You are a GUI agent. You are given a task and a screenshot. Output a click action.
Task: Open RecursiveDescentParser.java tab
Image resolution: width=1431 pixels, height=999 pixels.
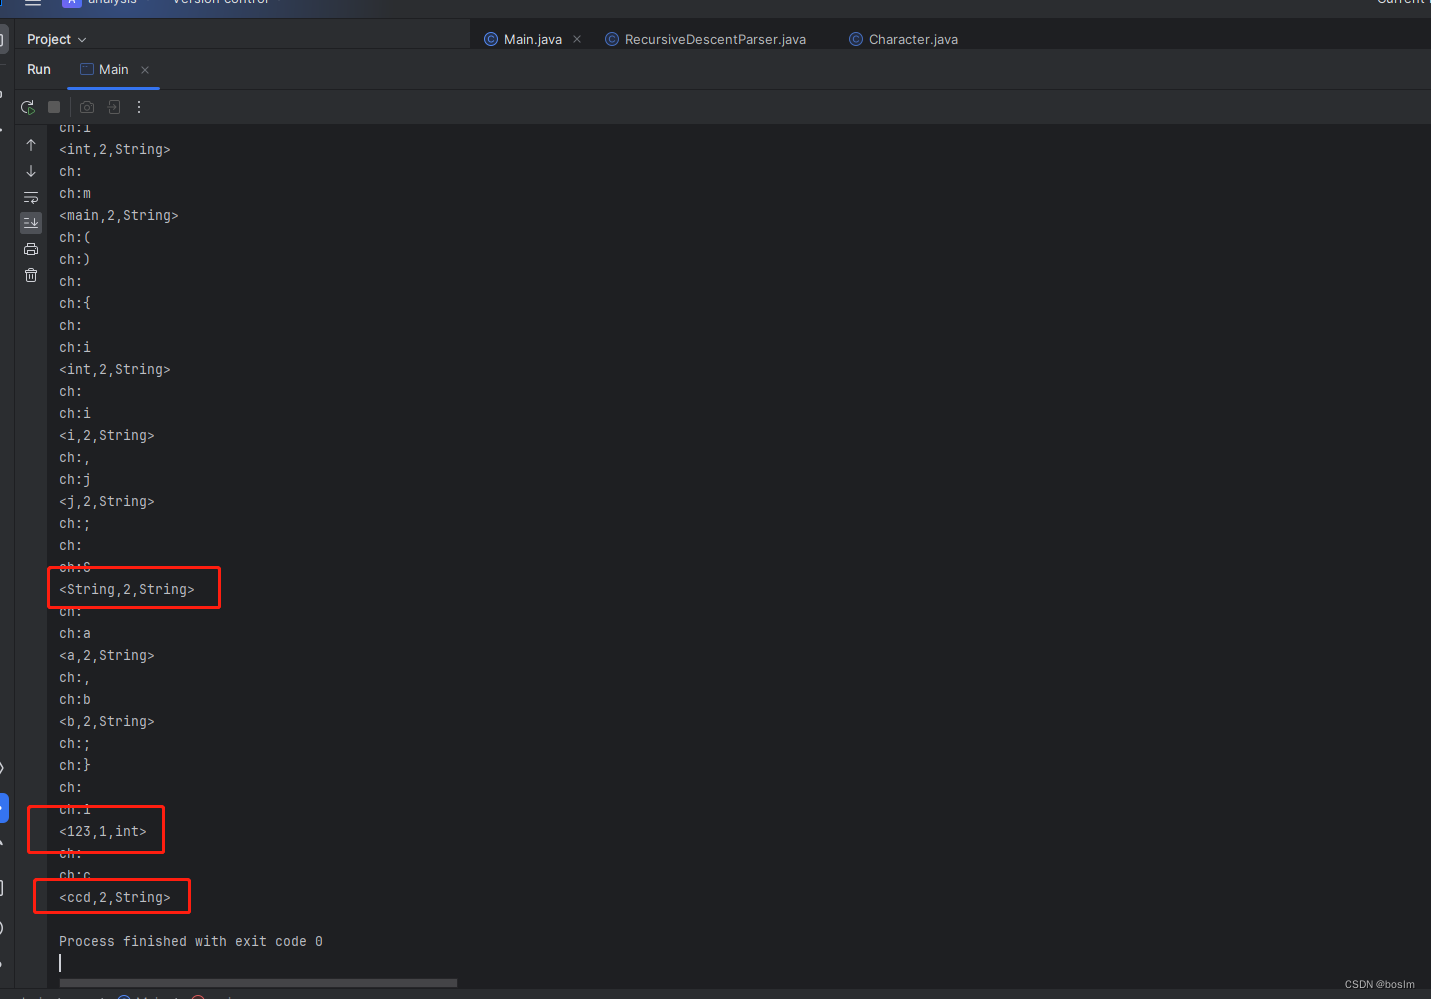(x=706, y=39)
